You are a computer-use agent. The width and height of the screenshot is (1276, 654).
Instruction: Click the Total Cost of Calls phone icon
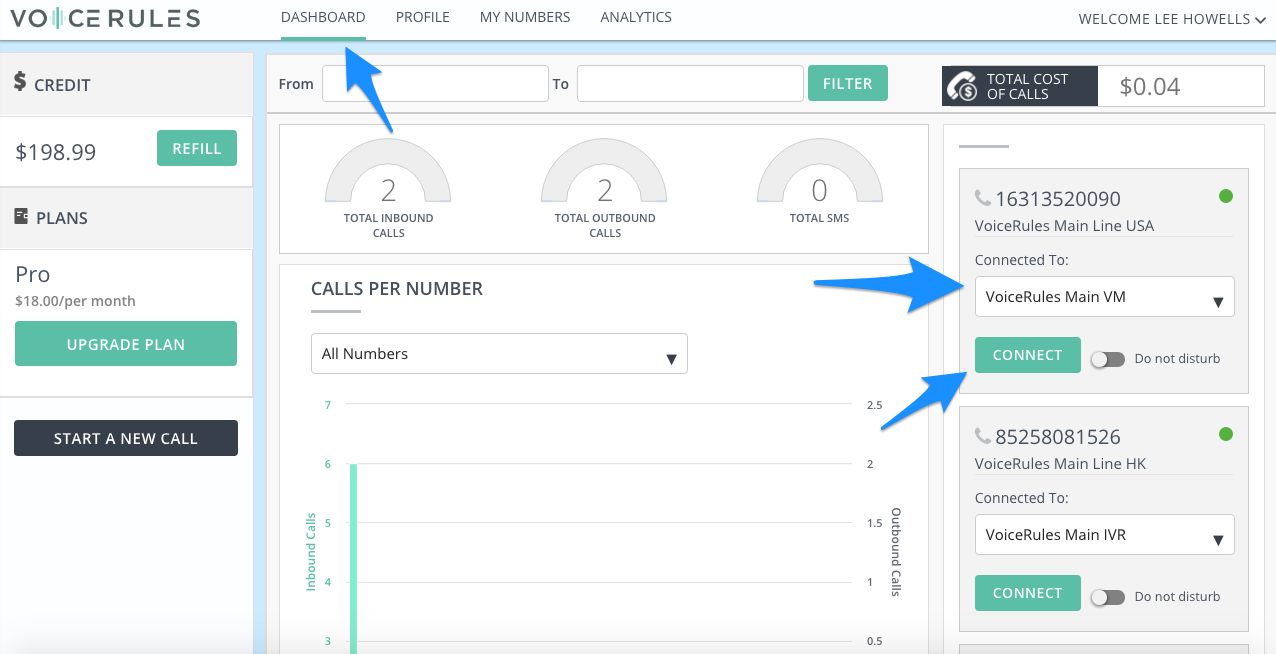(x=964, y=87)
